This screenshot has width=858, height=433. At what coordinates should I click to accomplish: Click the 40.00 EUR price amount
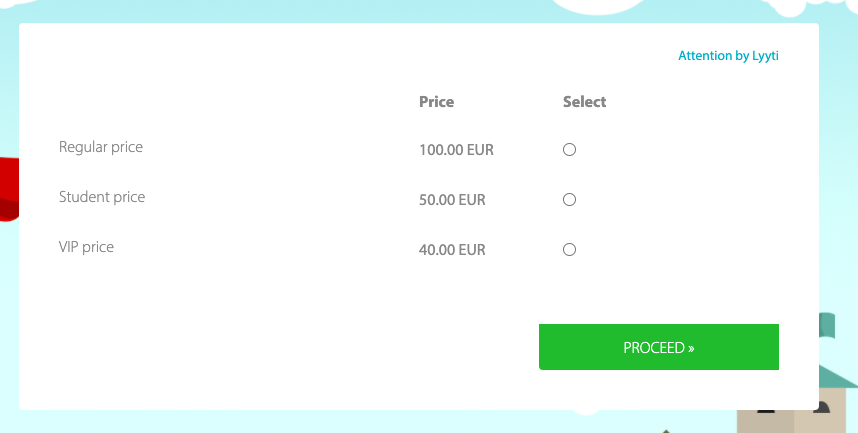(x=452, y=250)
